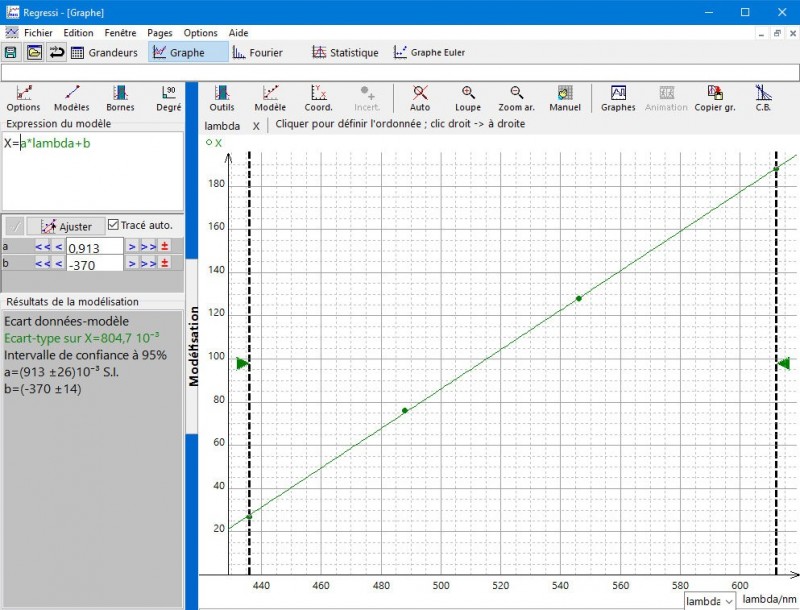The height and width of the screenshot is (610, 800).
Task: Open the Fichier menu
Action: coord(38,33)
